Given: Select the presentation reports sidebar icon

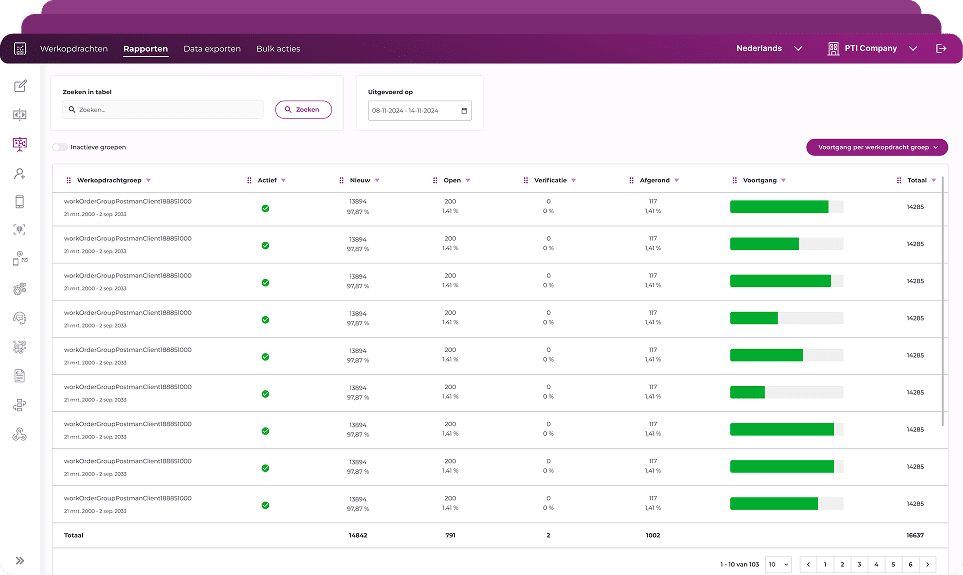Looking at the screenshot, I should (x=20, y=144).
